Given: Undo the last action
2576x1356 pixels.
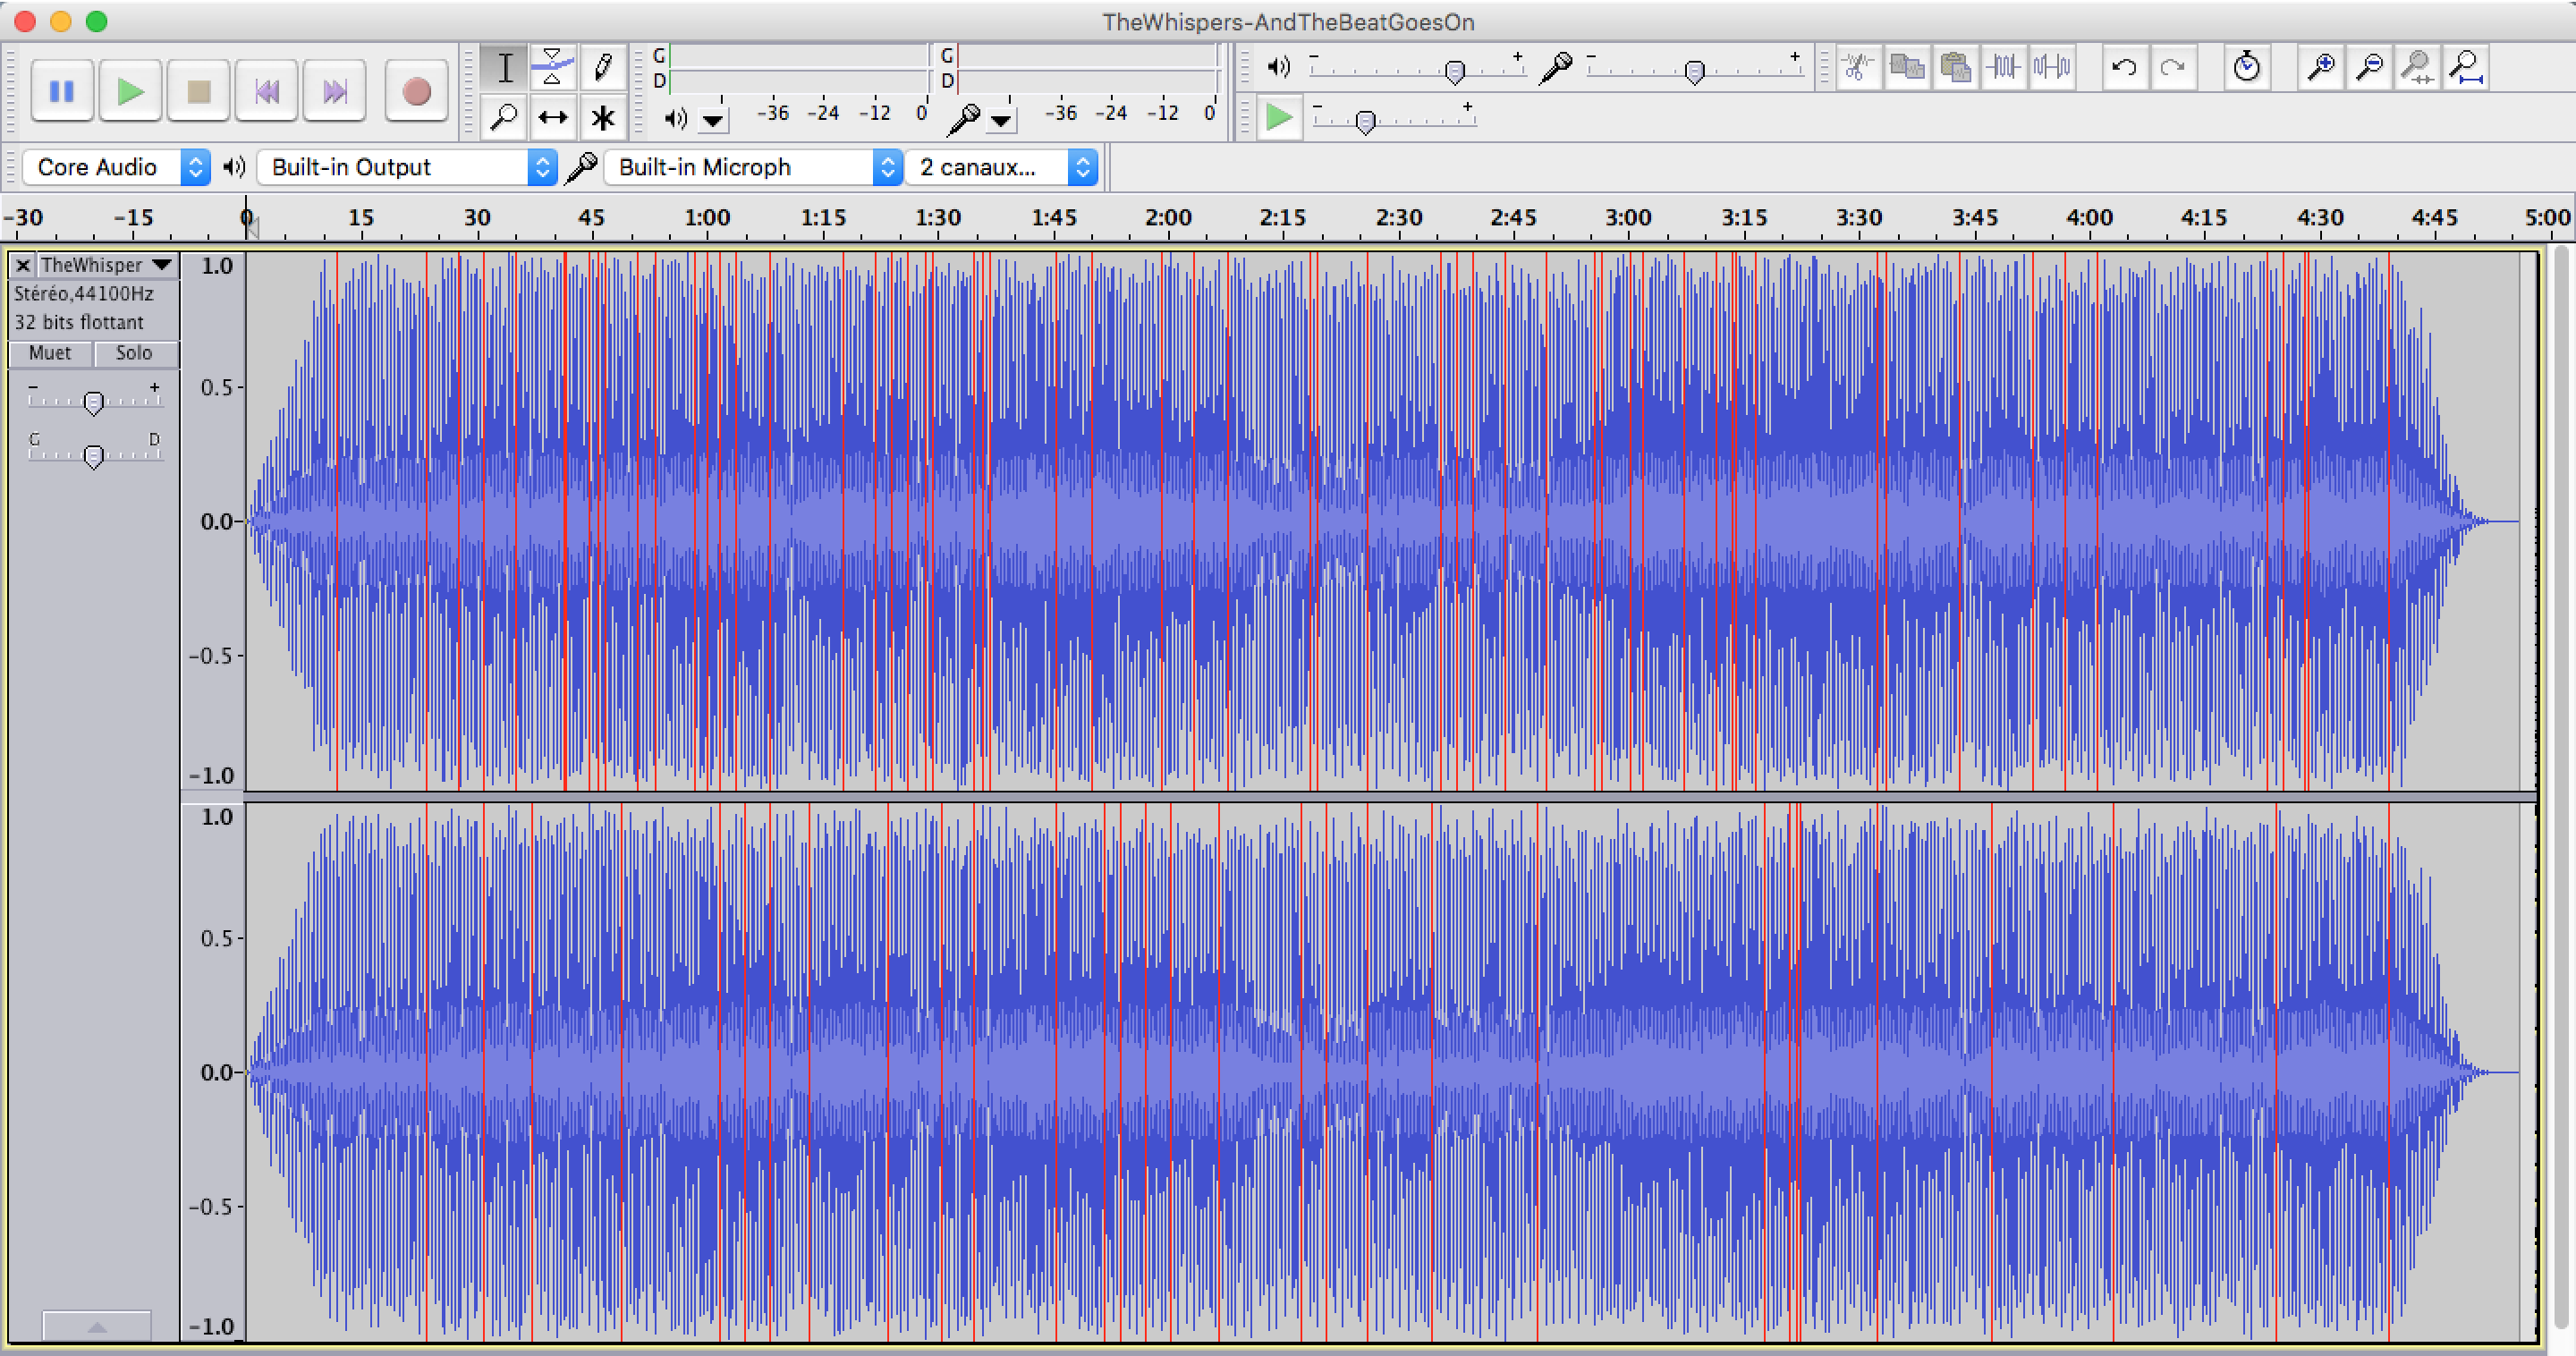Looking at the screenshot, I should click(x=2124, y=68).
